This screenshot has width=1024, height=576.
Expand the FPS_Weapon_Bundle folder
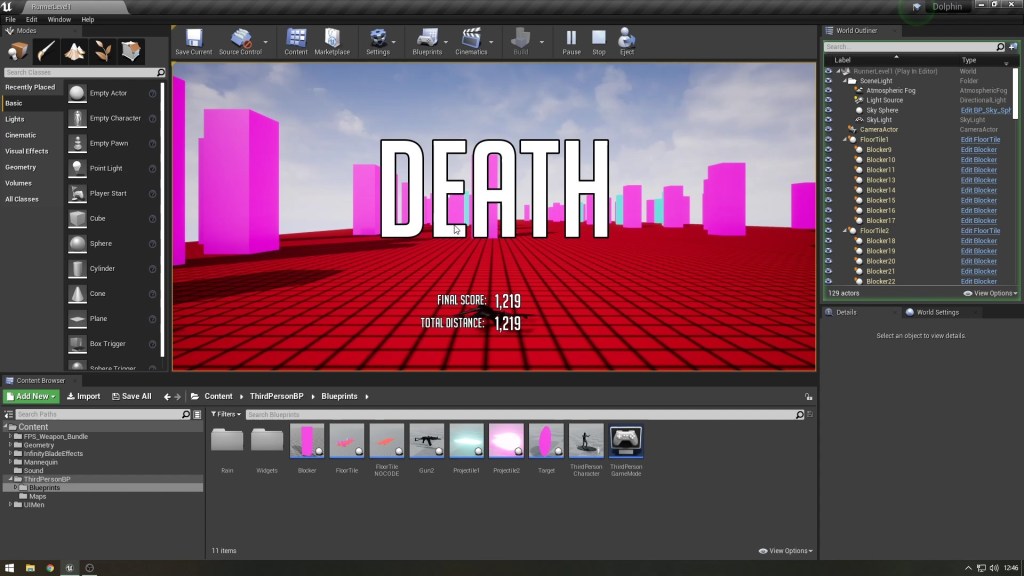[x=11, y=436]
